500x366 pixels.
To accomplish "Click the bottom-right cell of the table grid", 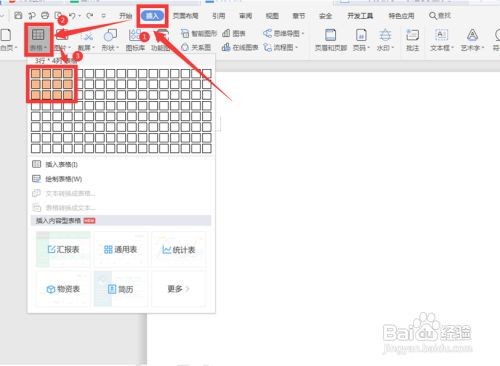I will 207,148.
